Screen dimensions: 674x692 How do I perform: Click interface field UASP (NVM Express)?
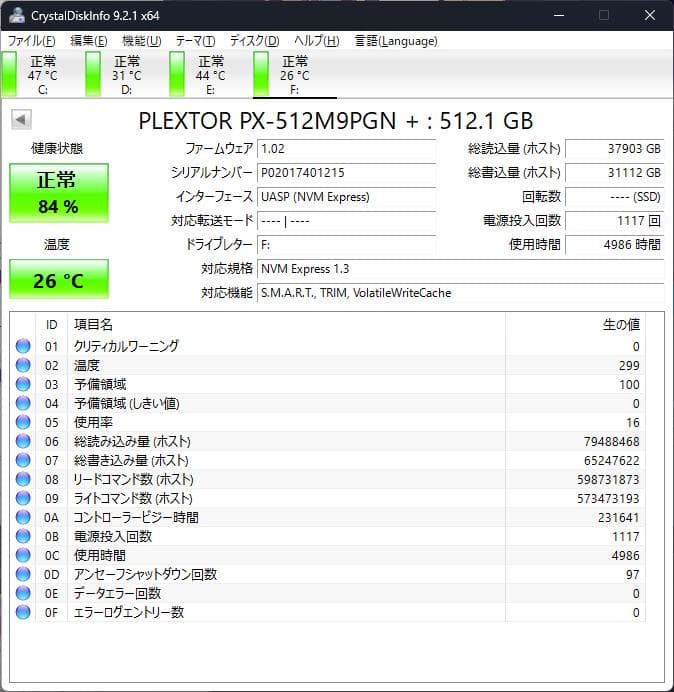[347, 197]
